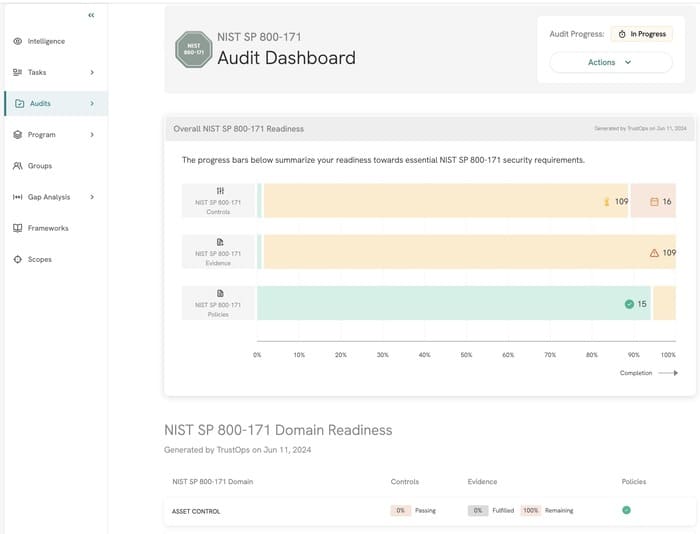Click 'Generated by TrustOps on Jun 11, 2024' subtitle
The height and width of the screenshot is (534, 700).
238,450
